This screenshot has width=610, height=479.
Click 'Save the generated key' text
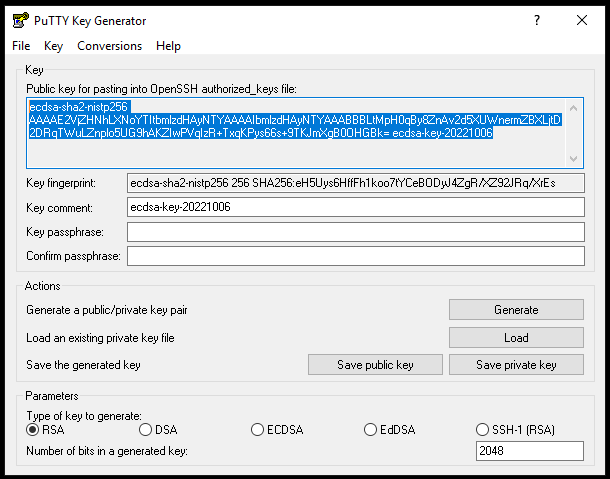click(x=83, y=365)
